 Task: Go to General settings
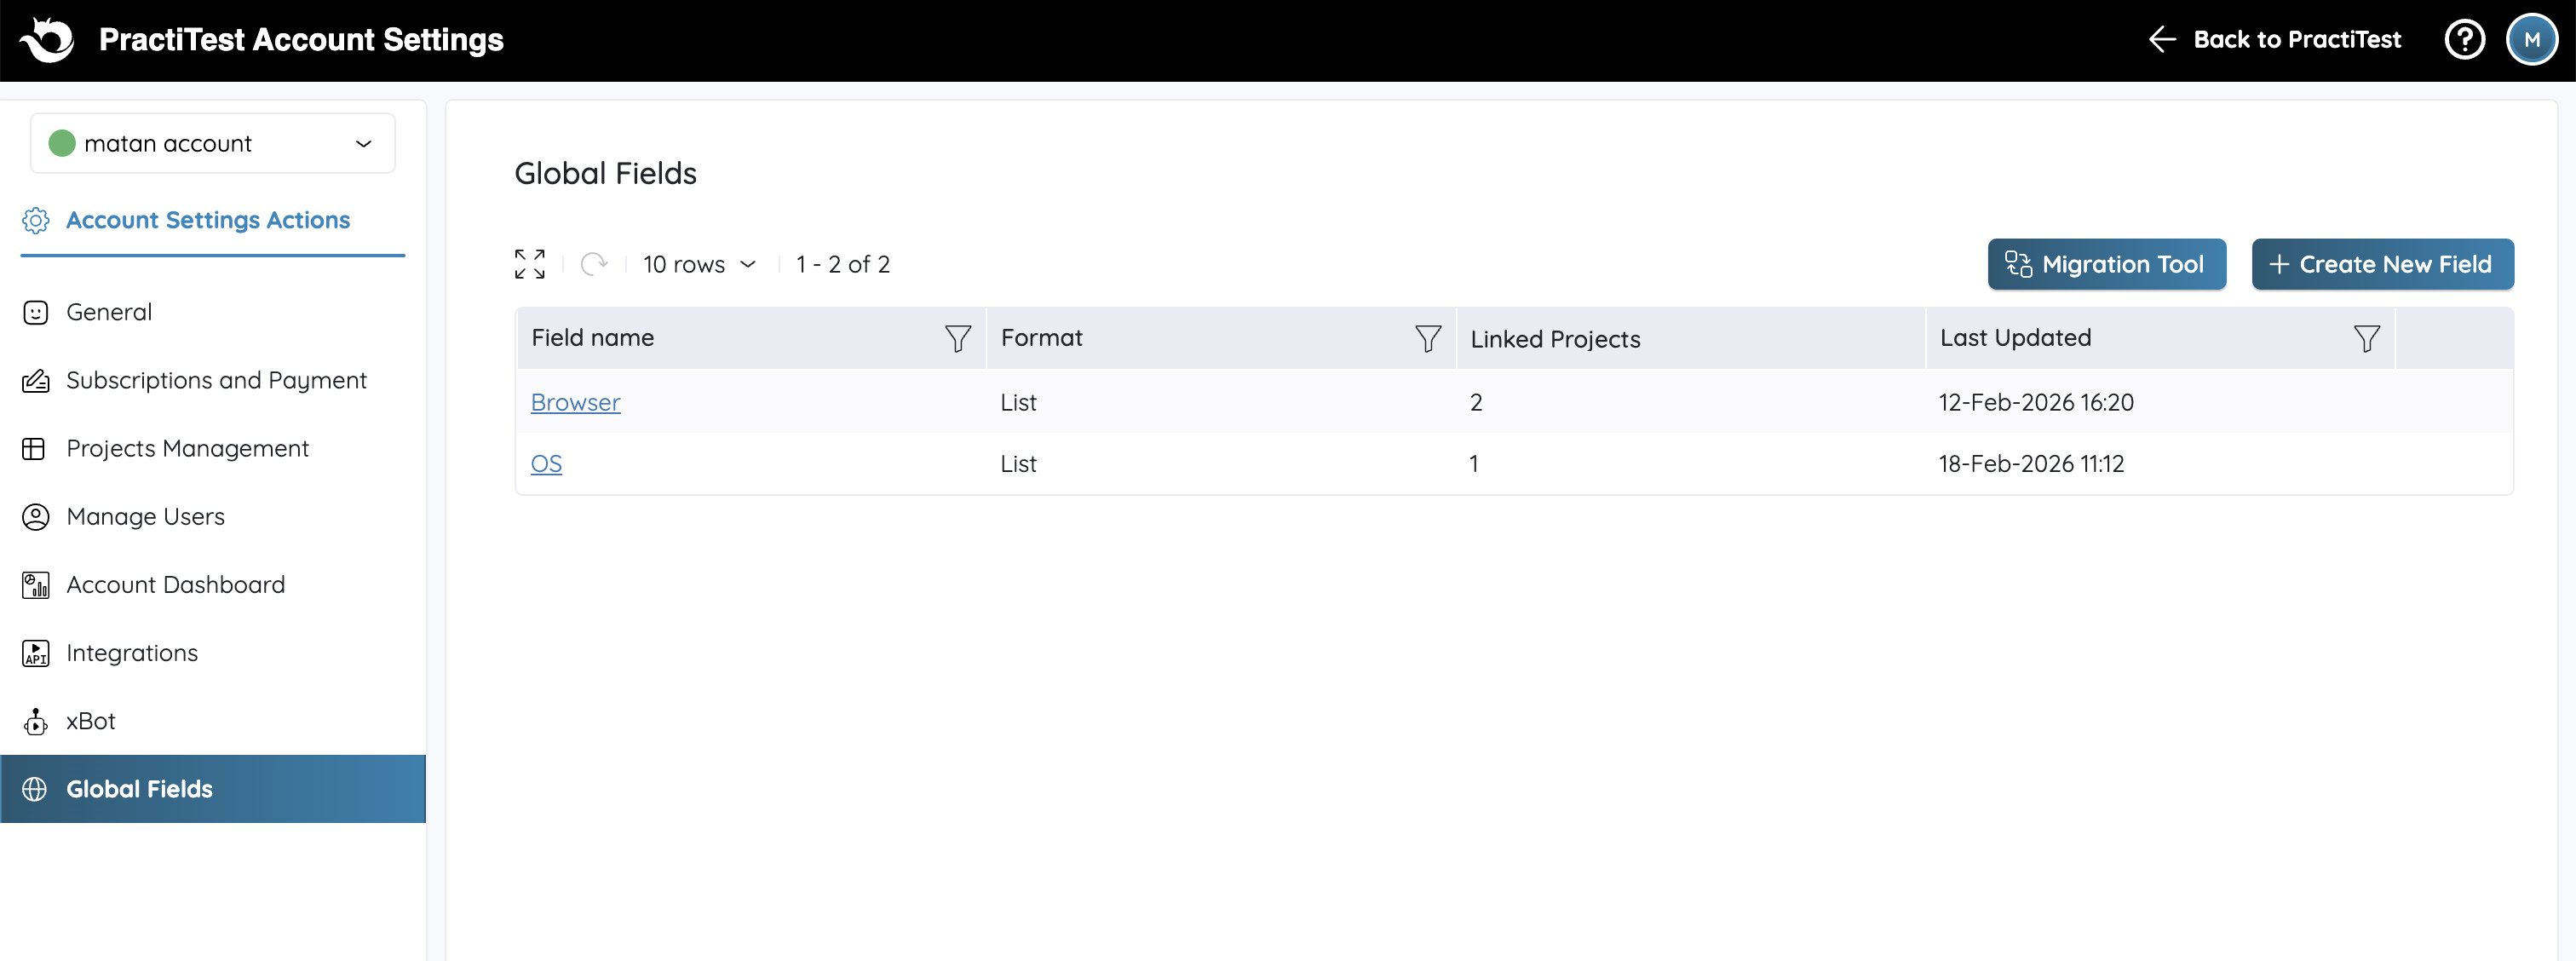tap(109, 312)
